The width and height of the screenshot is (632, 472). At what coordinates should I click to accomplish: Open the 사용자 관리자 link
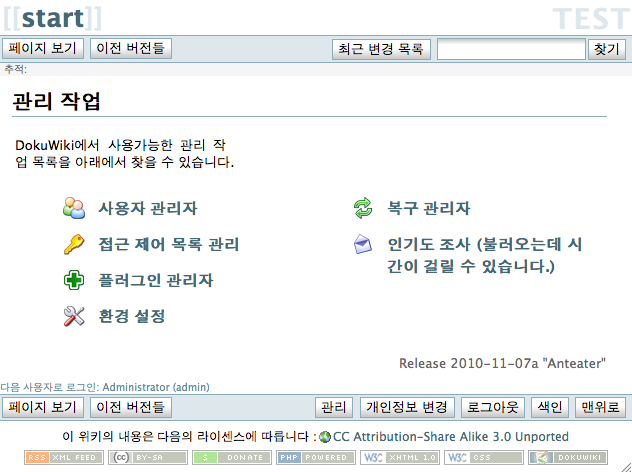(148, 208)
